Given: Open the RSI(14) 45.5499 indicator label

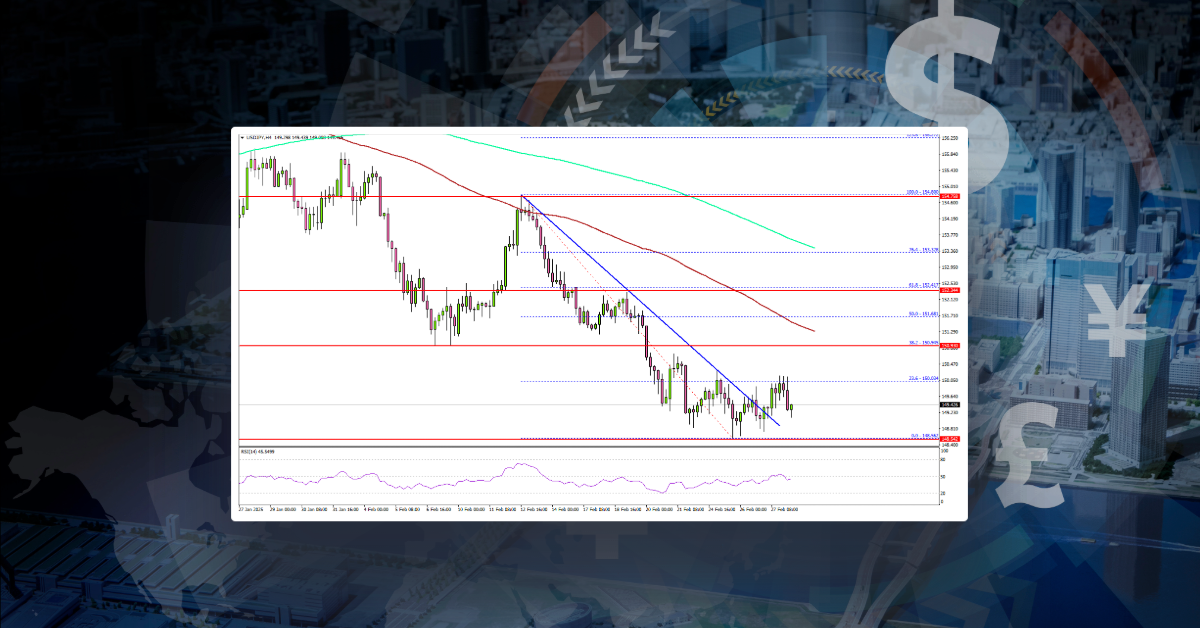Looking at the screenshot, I should click(258, 451).
